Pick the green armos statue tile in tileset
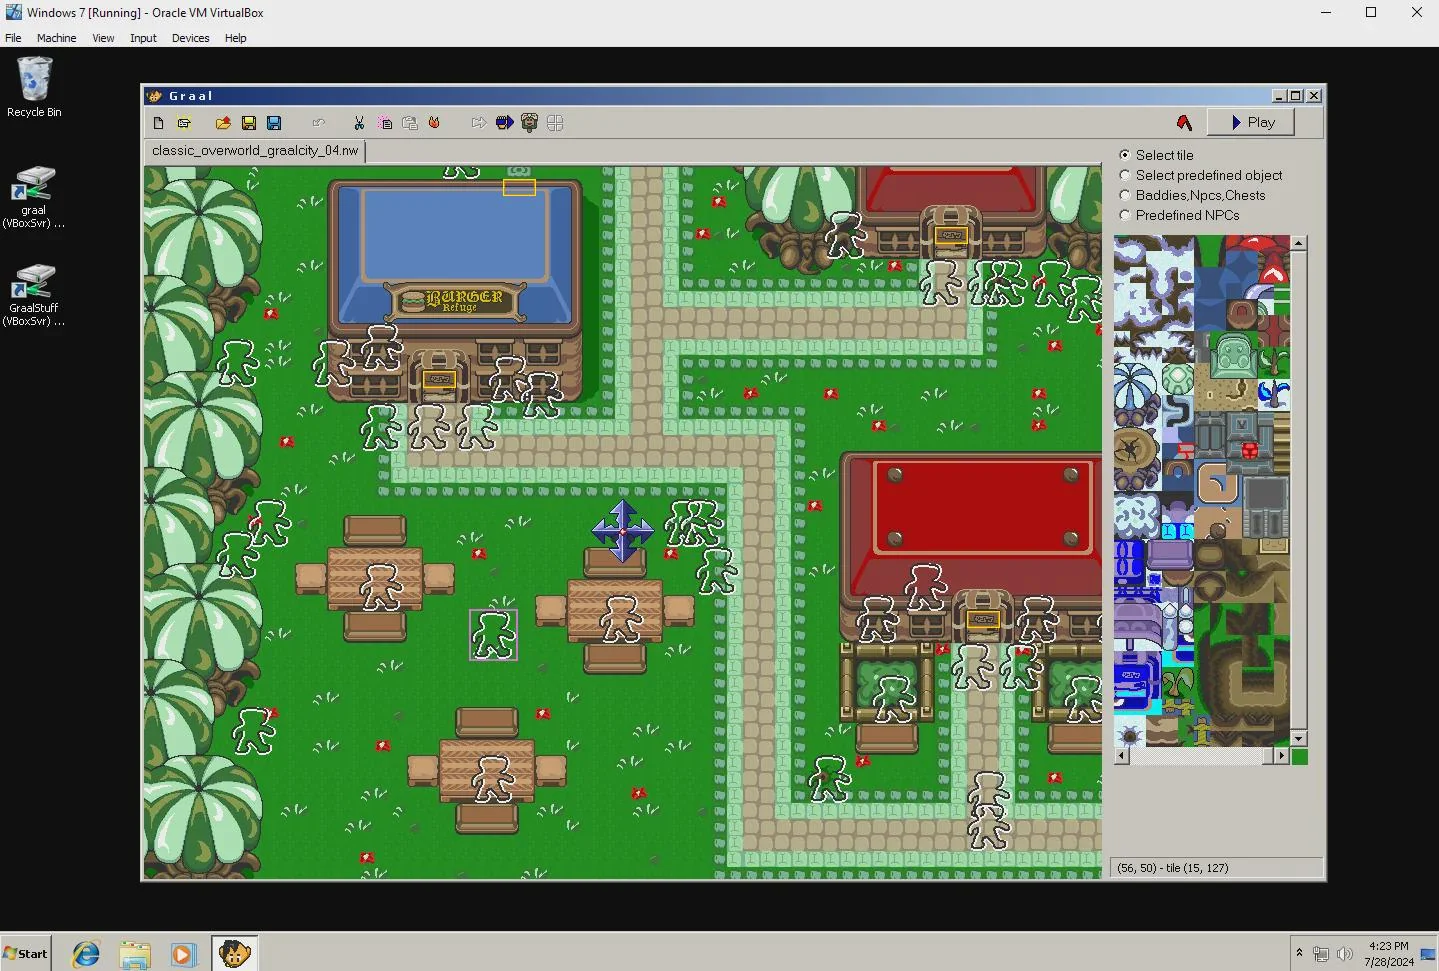 [1232, 354]
